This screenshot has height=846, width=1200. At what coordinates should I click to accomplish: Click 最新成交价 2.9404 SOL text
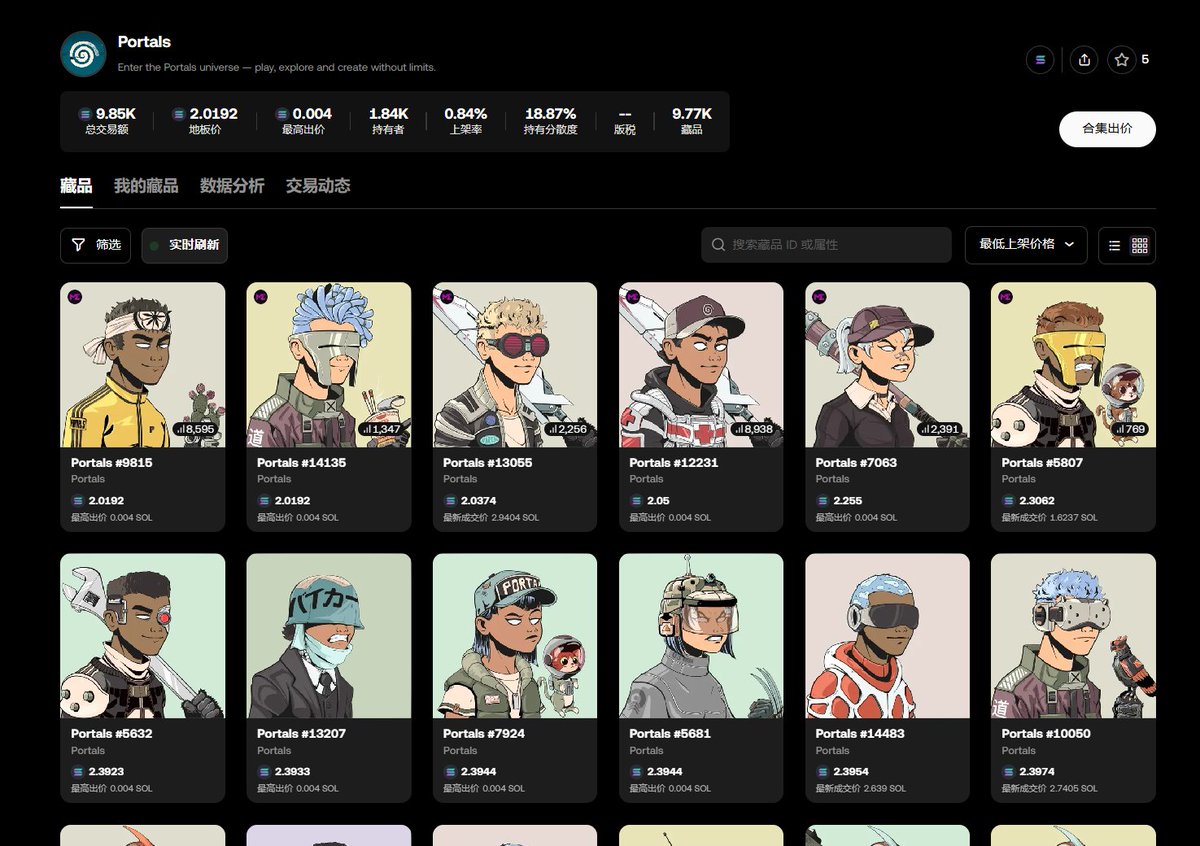pyautogui.click(x=491, y=518)
